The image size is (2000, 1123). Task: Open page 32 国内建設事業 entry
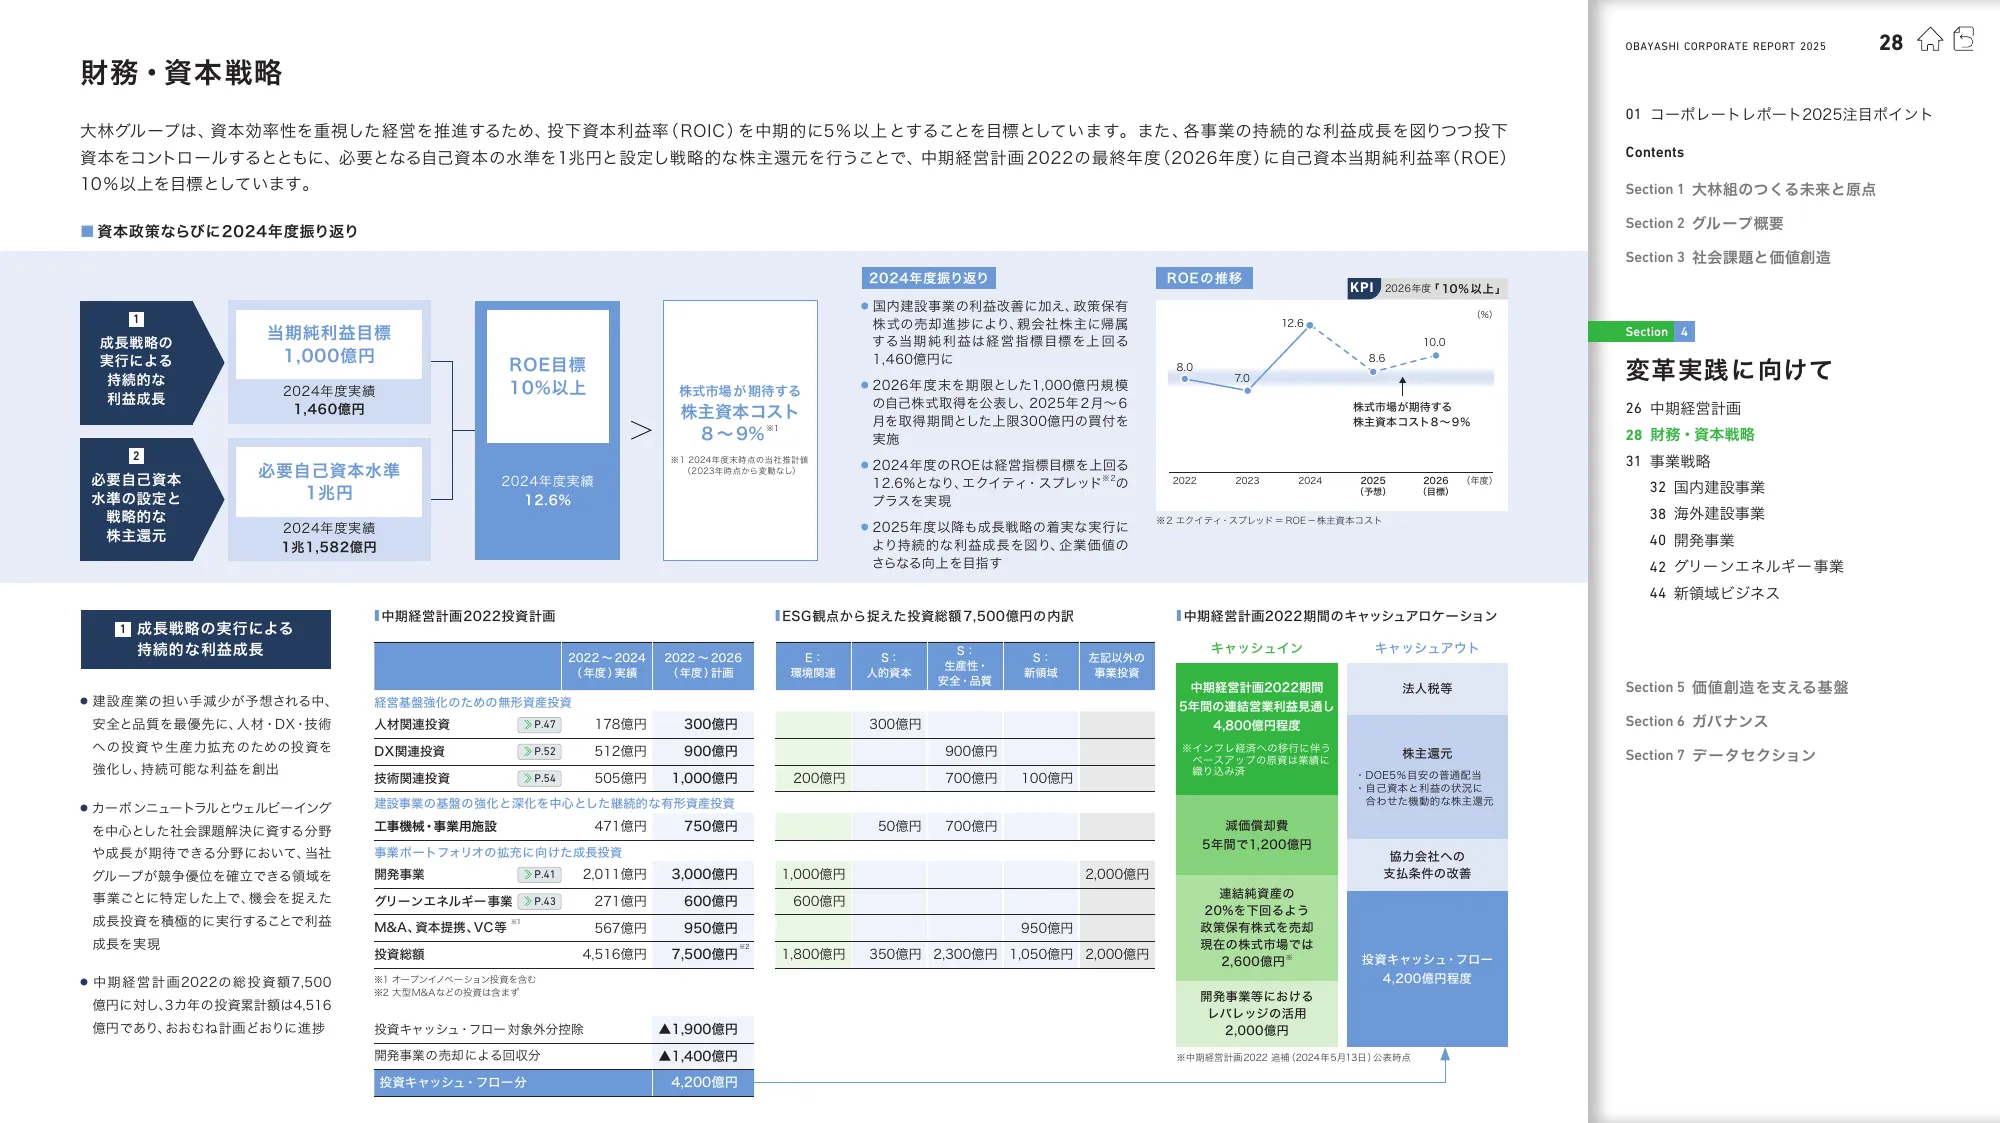click(x=1707, y=488)
